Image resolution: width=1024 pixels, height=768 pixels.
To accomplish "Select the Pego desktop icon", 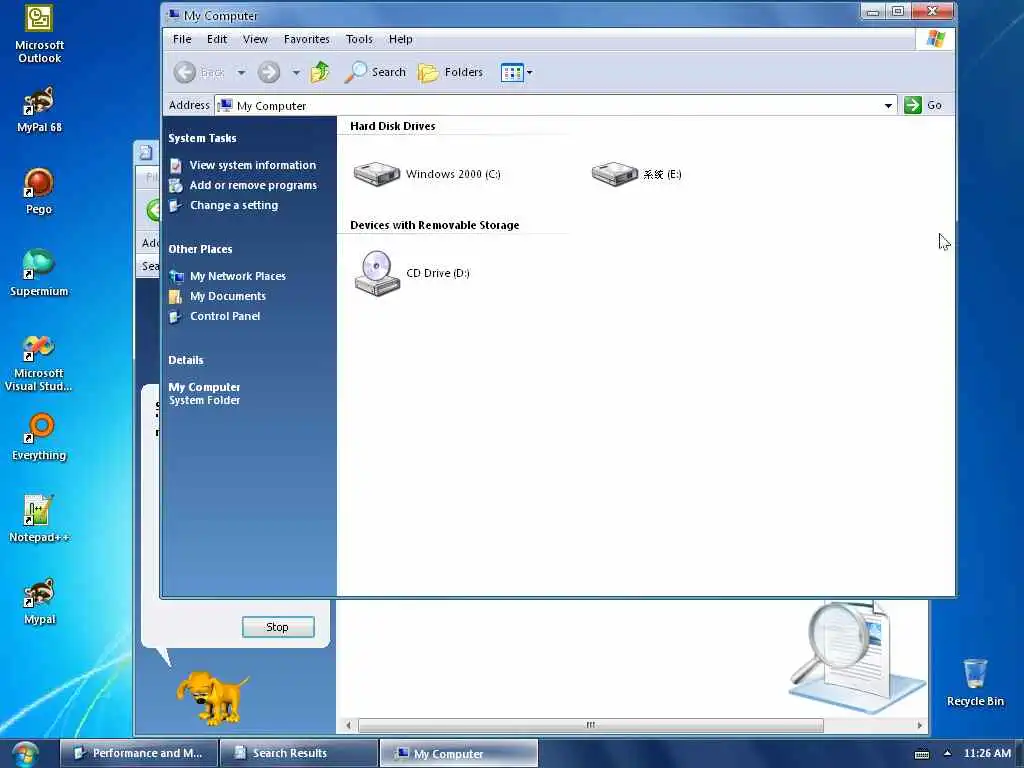I will point(39,191).
